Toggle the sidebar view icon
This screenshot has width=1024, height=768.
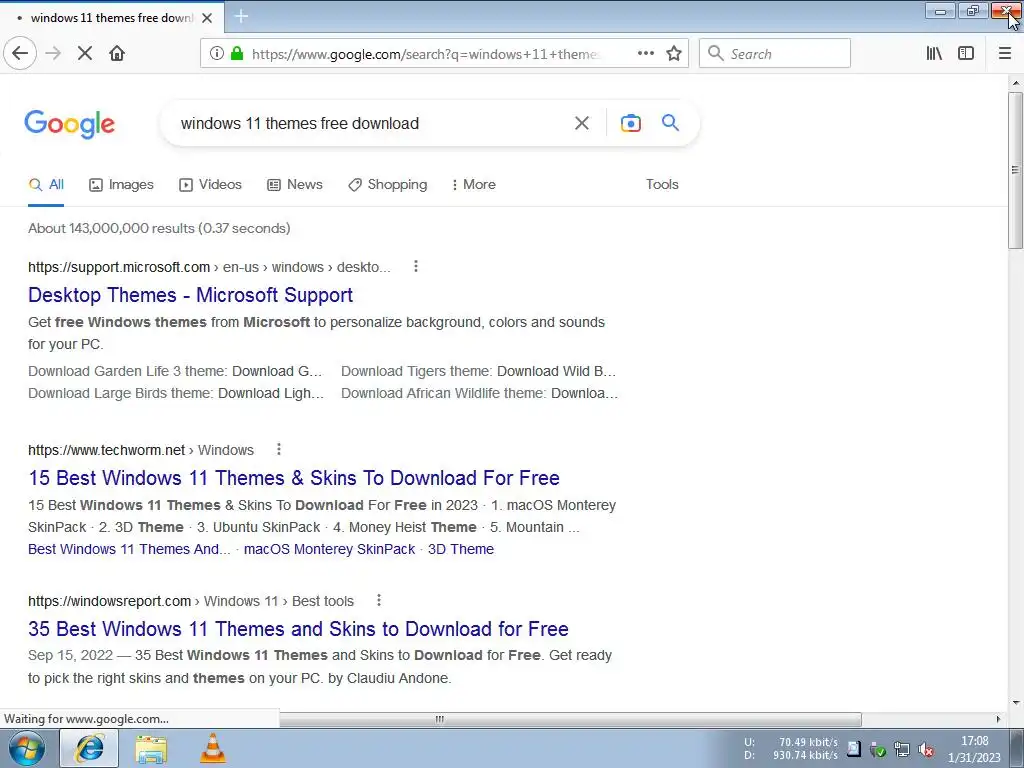click(966, 54)
